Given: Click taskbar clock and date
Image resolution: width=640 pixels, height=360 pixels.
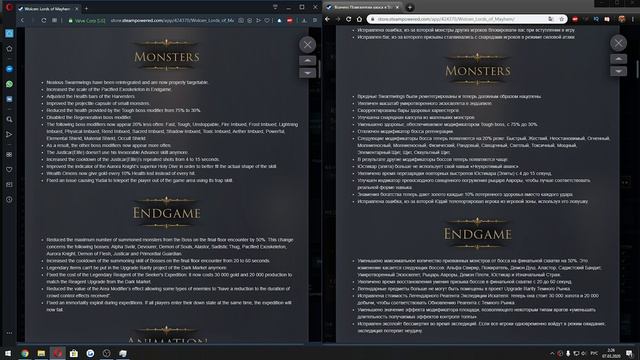Looking at the screenshot, I should [x=611, y=353].
